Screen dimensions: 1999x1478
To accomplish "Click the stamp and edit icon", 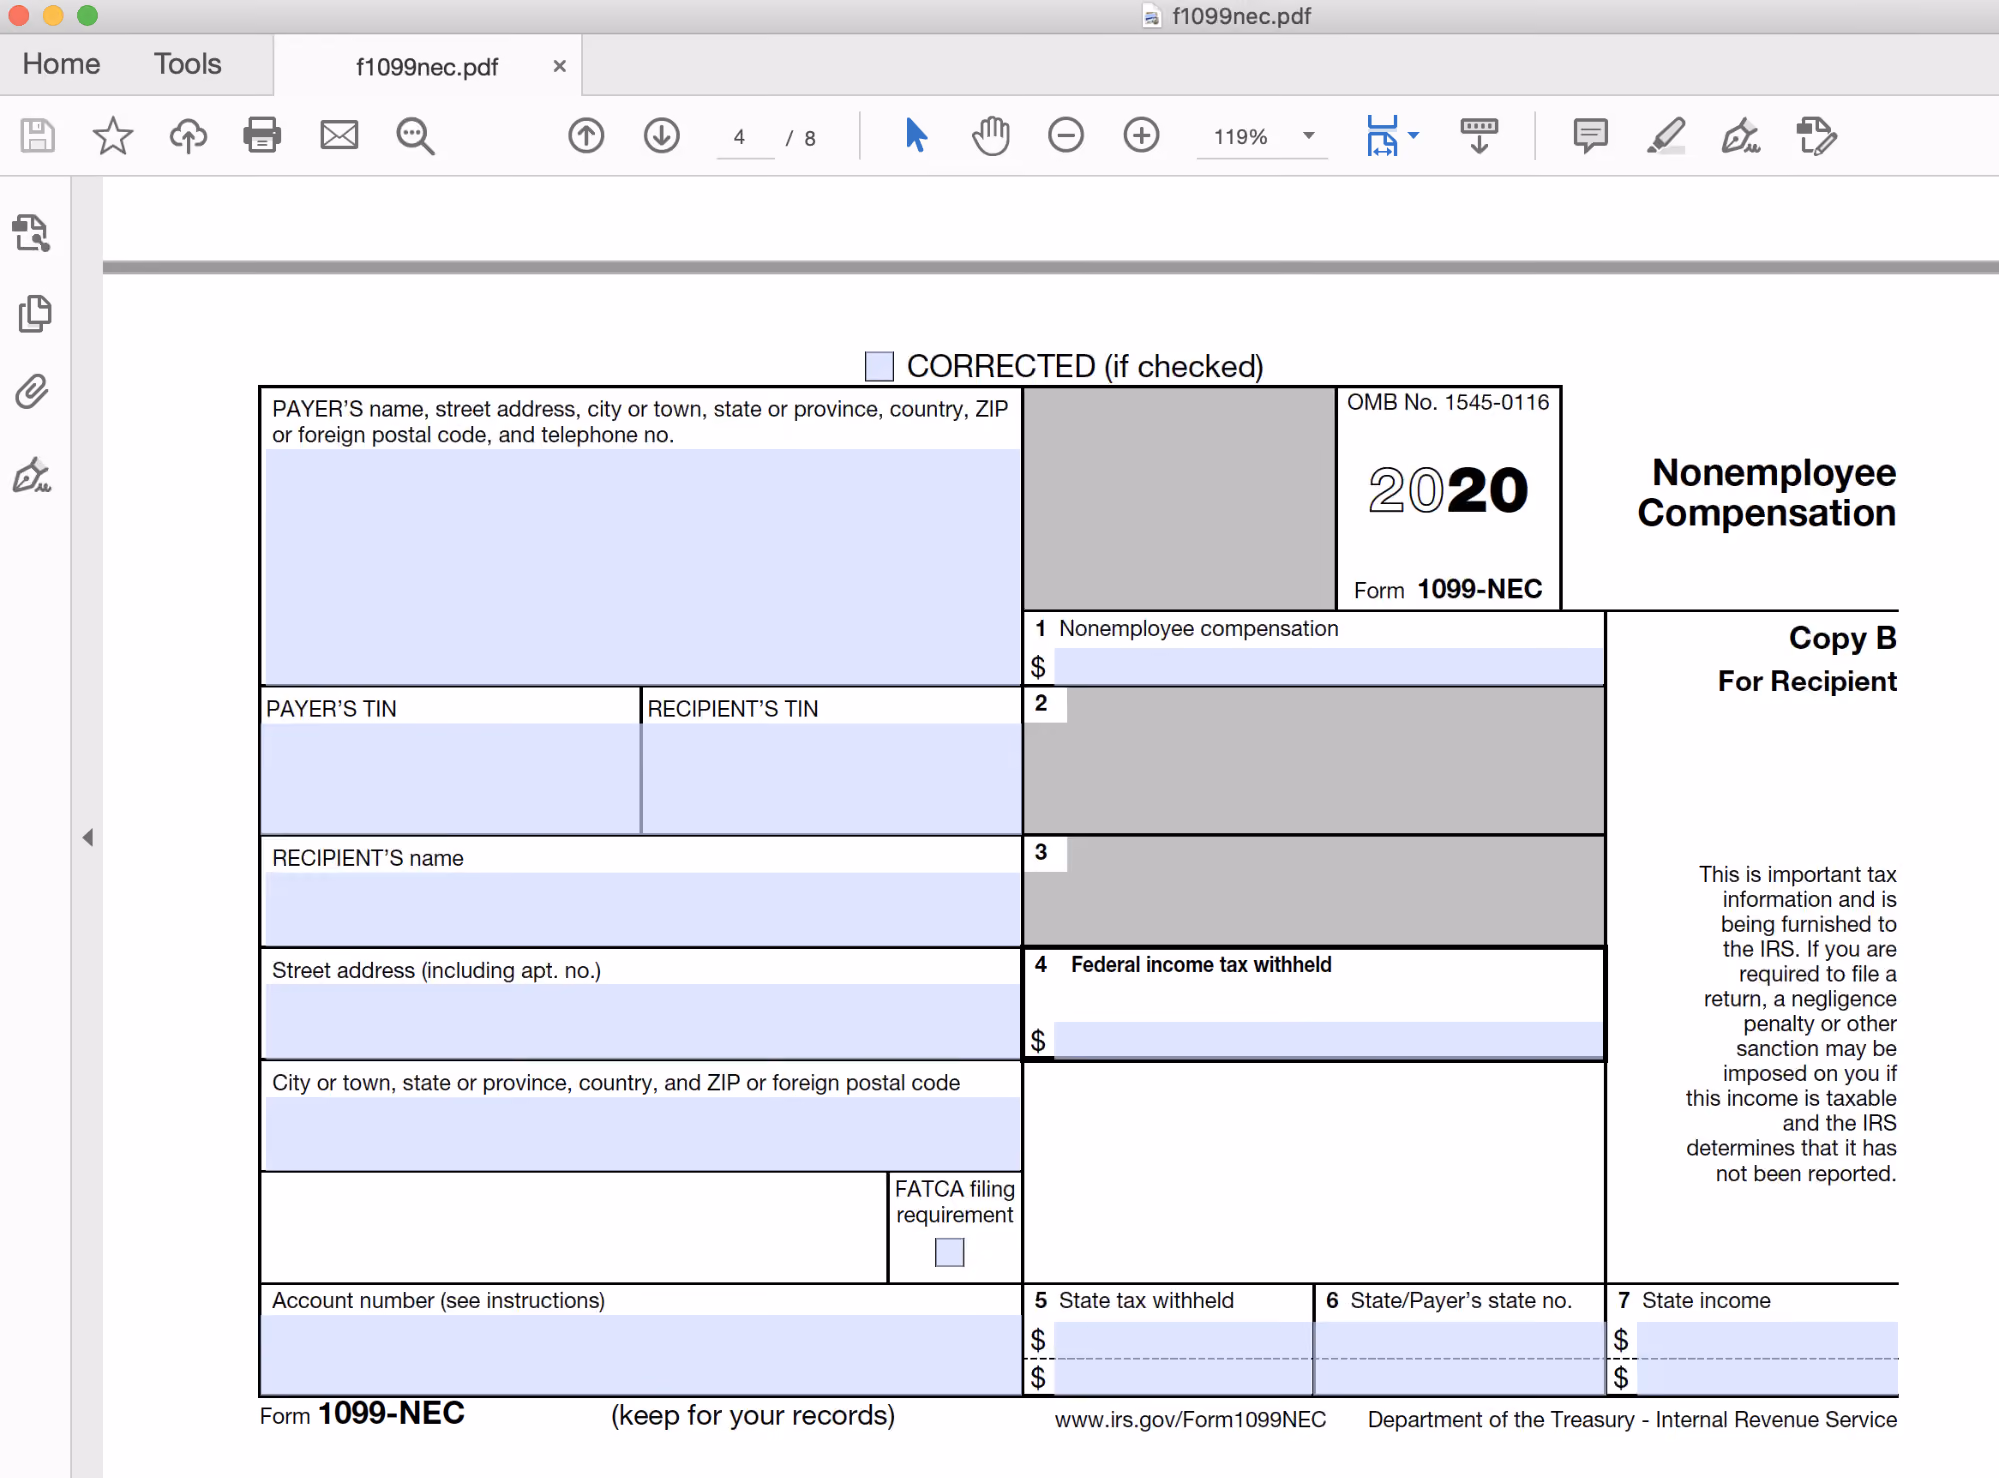I will click(x=1816, y=135).
